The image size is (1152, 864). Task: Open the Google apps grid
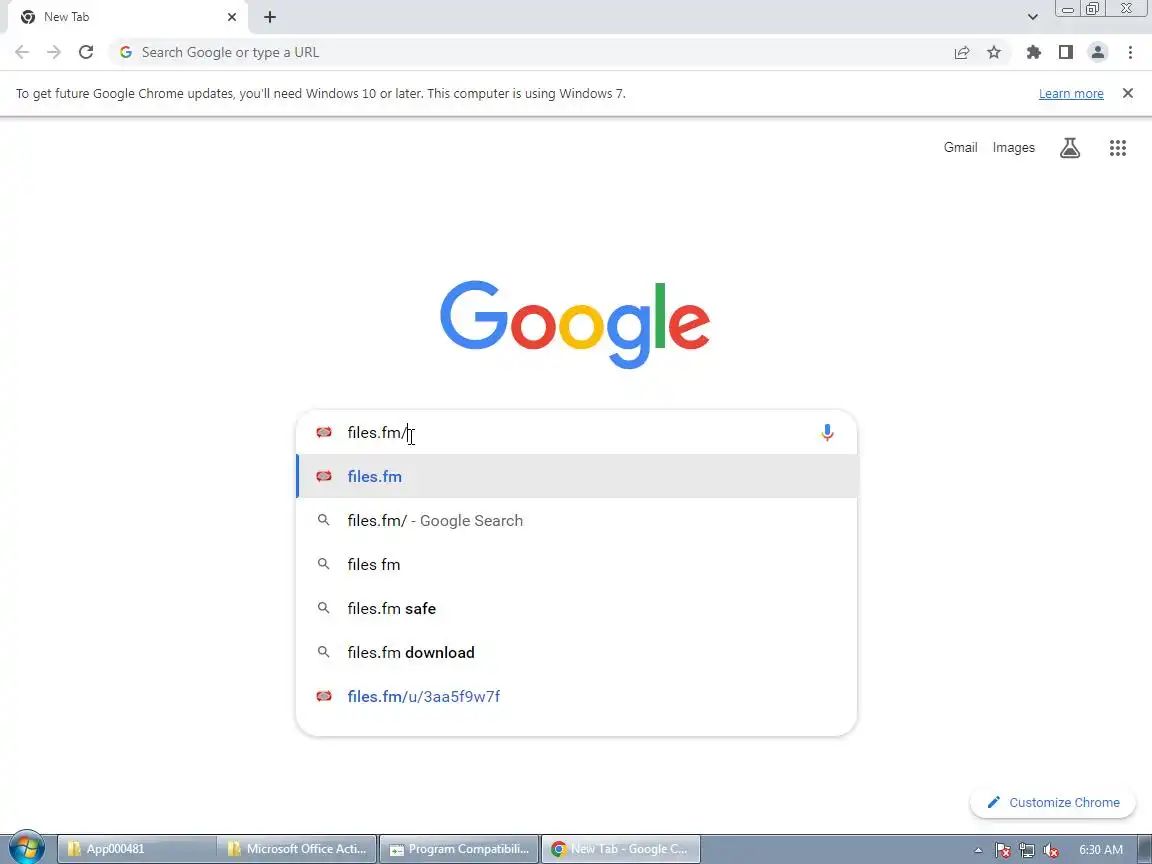[1117, 148]
